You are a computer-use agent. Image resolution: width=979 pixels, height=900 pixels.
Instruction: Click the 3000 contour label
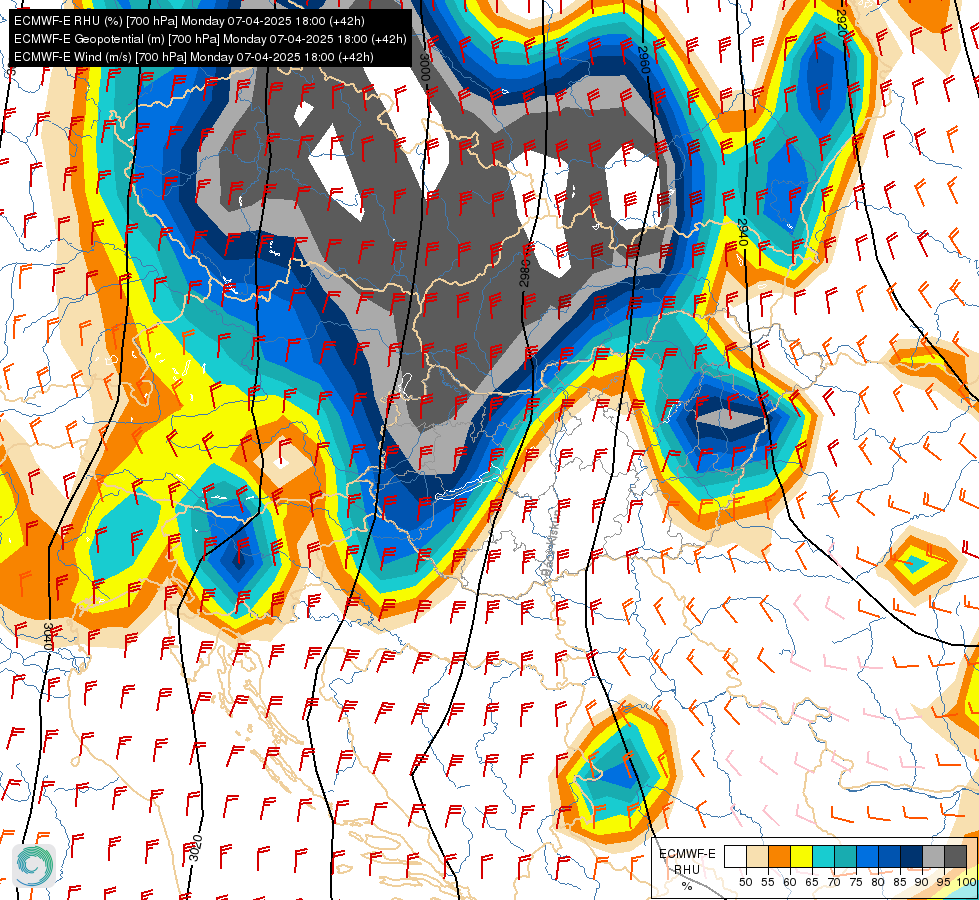click(x=425, y=67)
